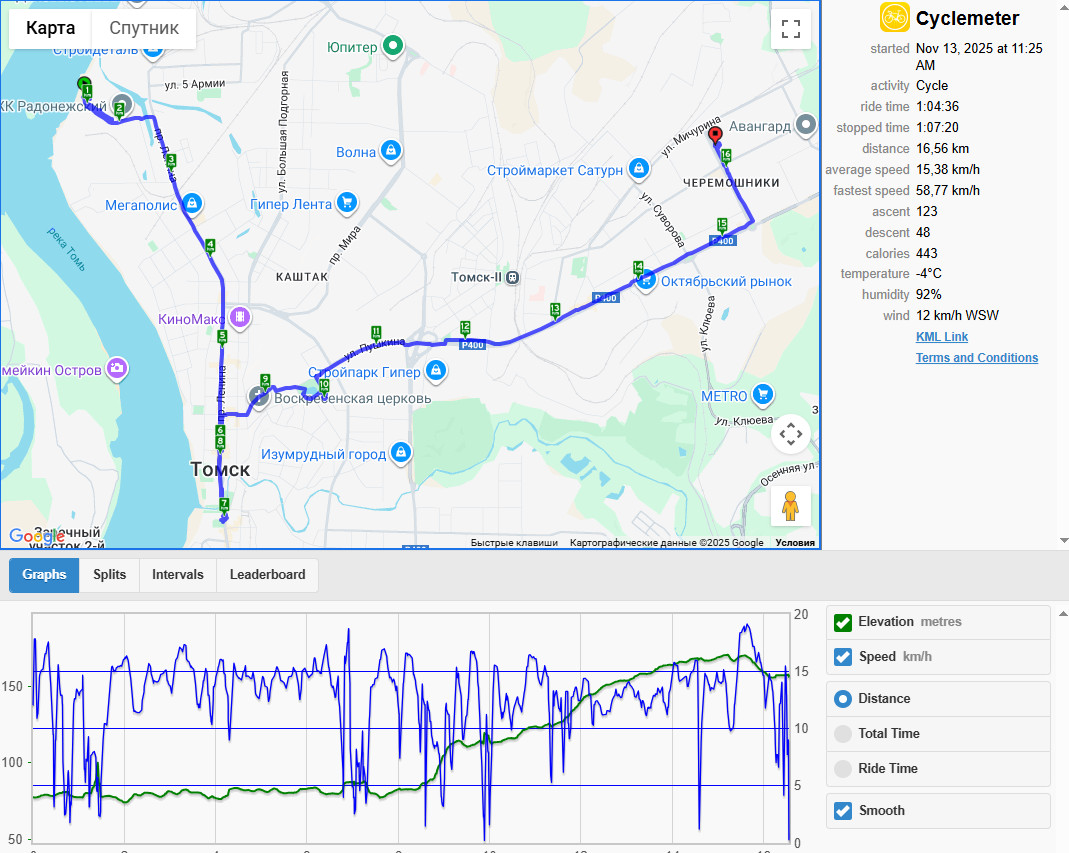Toggle the Speed km/h checkbox
Image resolution: width=1069 pixels, height=853 pixels.
pos(843,657)
